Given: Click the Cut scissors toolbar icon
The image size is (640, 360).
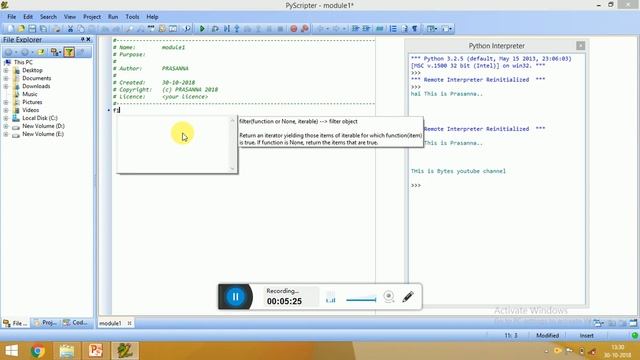Looking at the screenshot, I should pos(70,29).
